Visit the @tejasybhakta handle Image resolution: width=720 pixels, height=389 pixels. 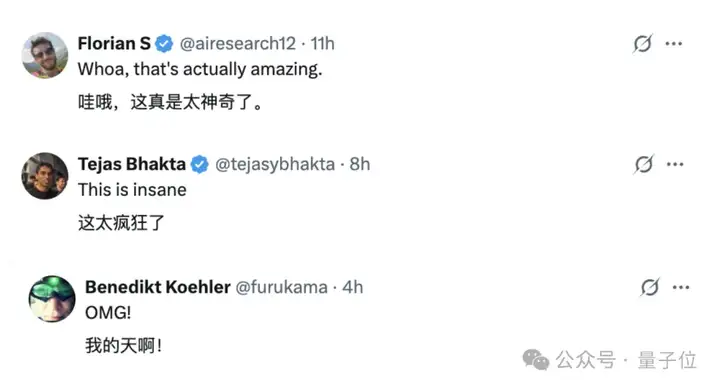[275, 164]
